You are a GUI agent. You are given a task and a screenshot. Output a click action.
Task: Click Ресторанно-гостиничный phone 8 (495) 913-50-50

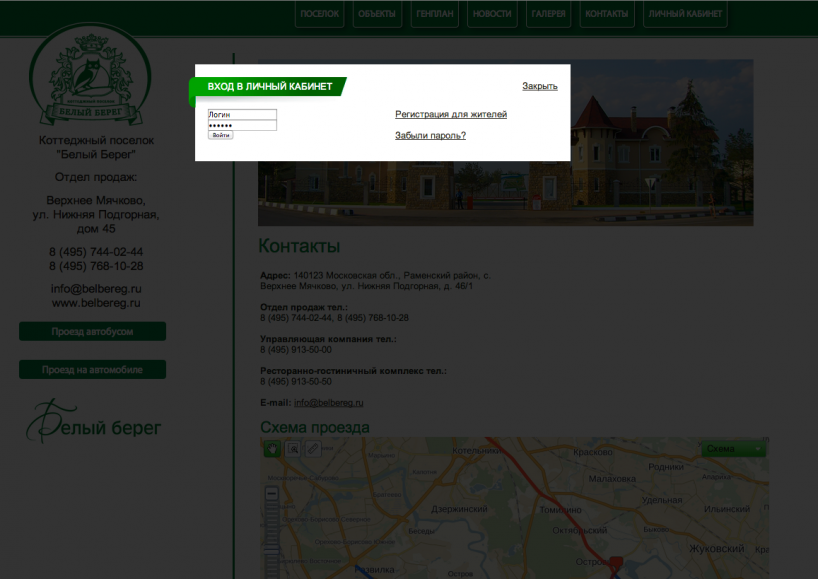click(296, 381)
